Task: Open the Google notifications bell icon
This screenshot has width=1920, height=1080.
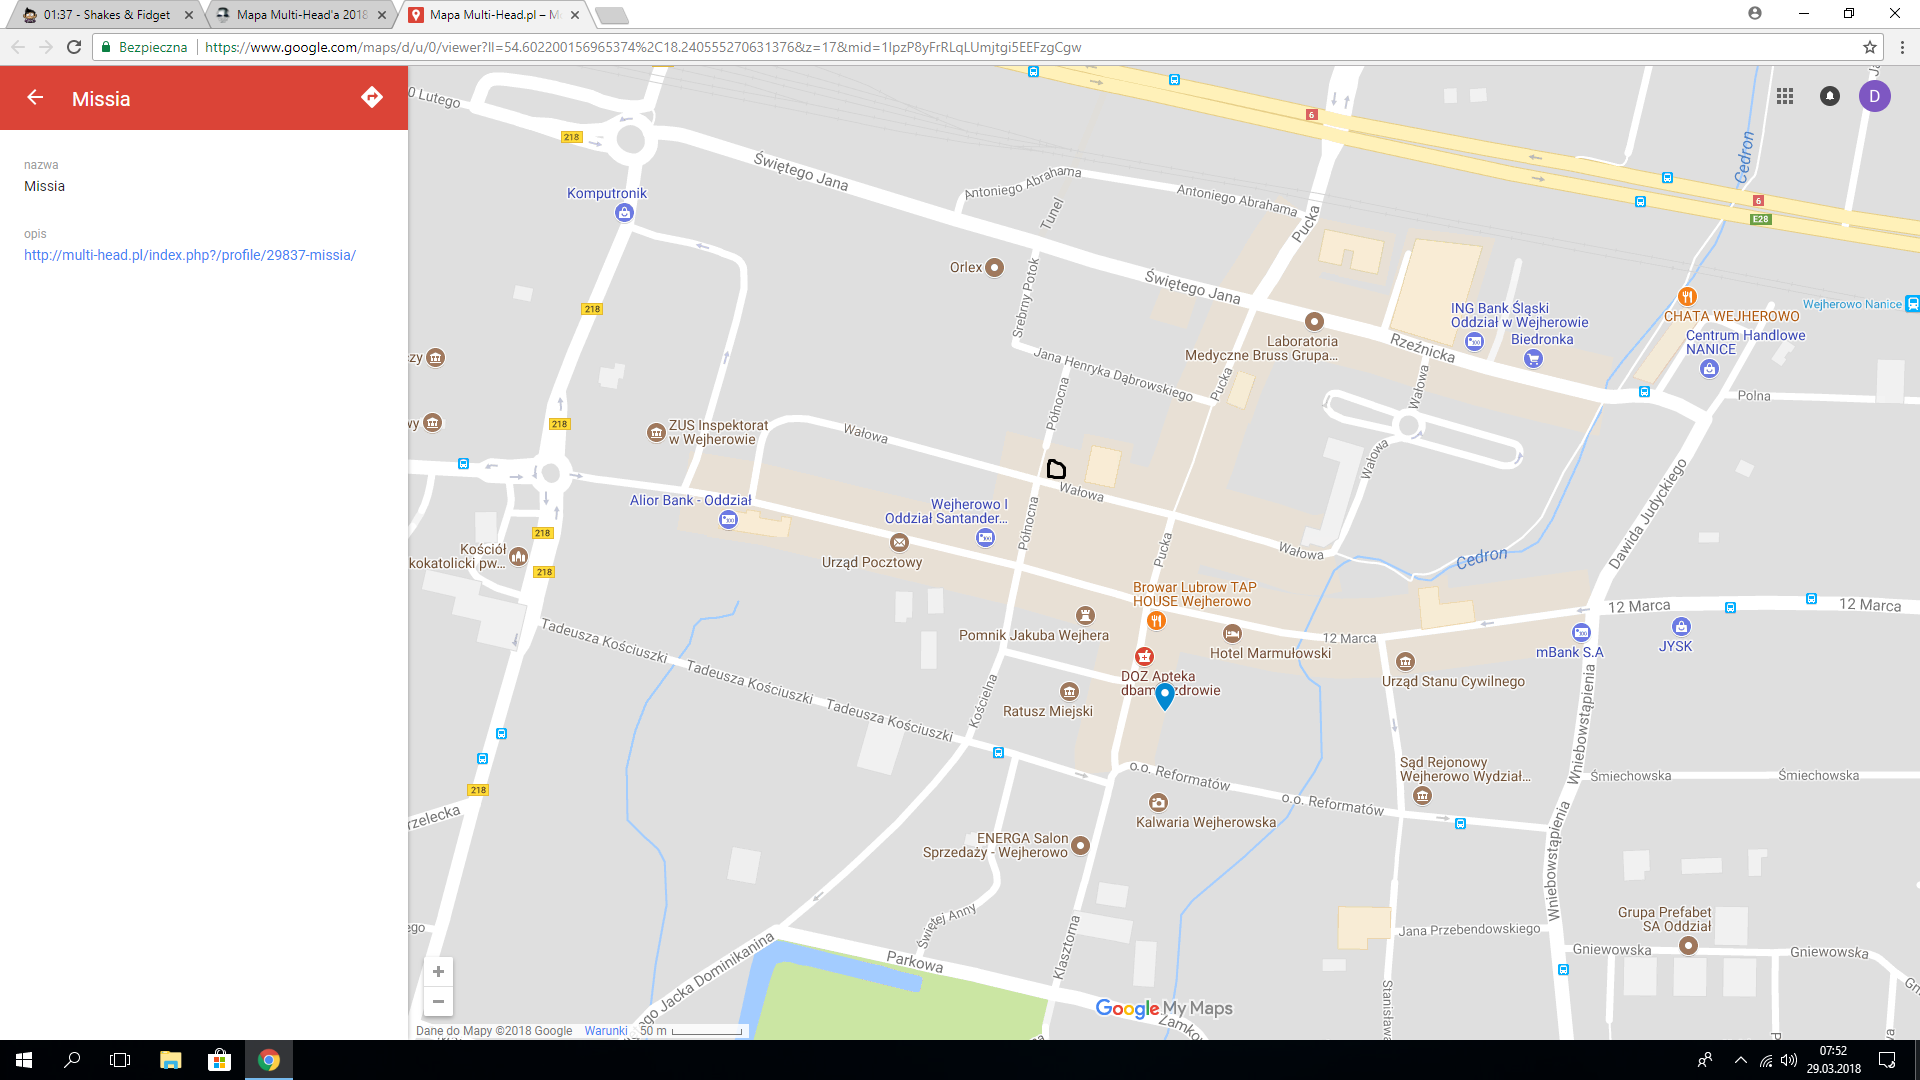Action: 1830,96
